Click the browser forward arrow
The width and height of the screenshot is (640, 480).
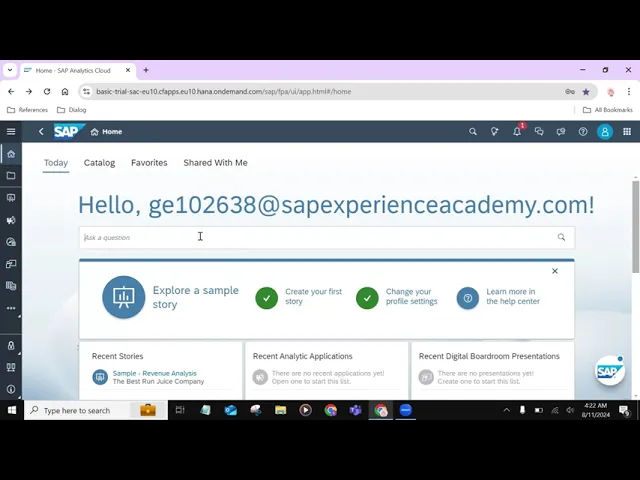pyautogui.click(x=29, y=91)
